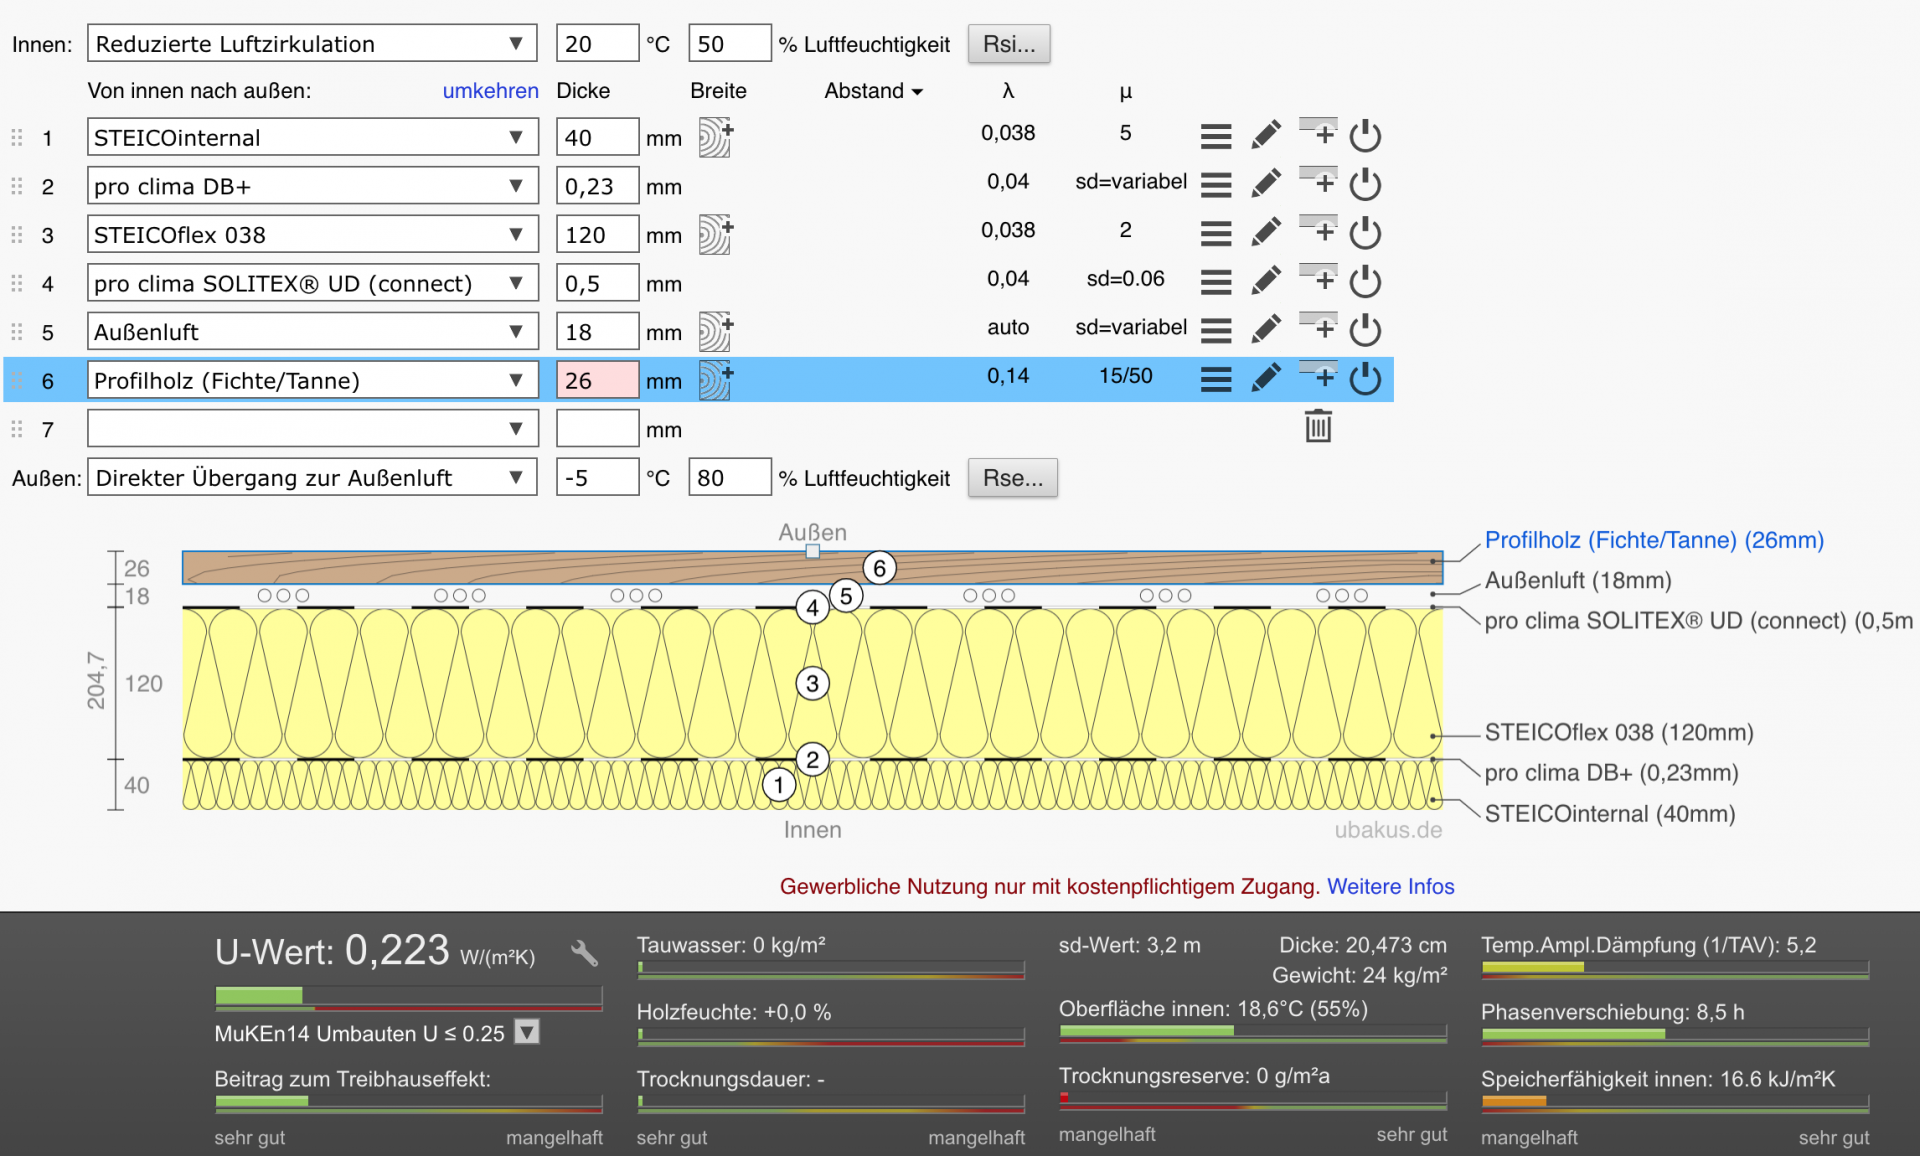This screenshot has height=1156, width=1920.
Task: Open the layer menu for STEICOinternal
Action: (1216, 136)
